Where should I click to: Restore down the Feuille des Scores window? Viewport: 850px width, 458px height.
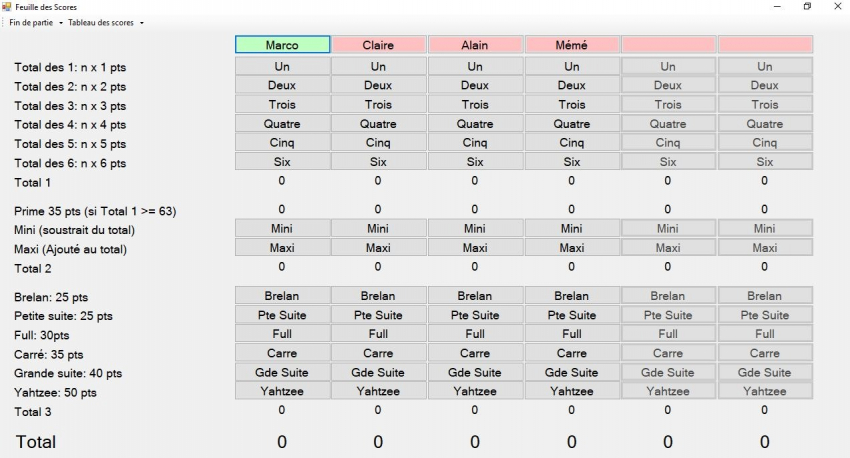[807, 7]
